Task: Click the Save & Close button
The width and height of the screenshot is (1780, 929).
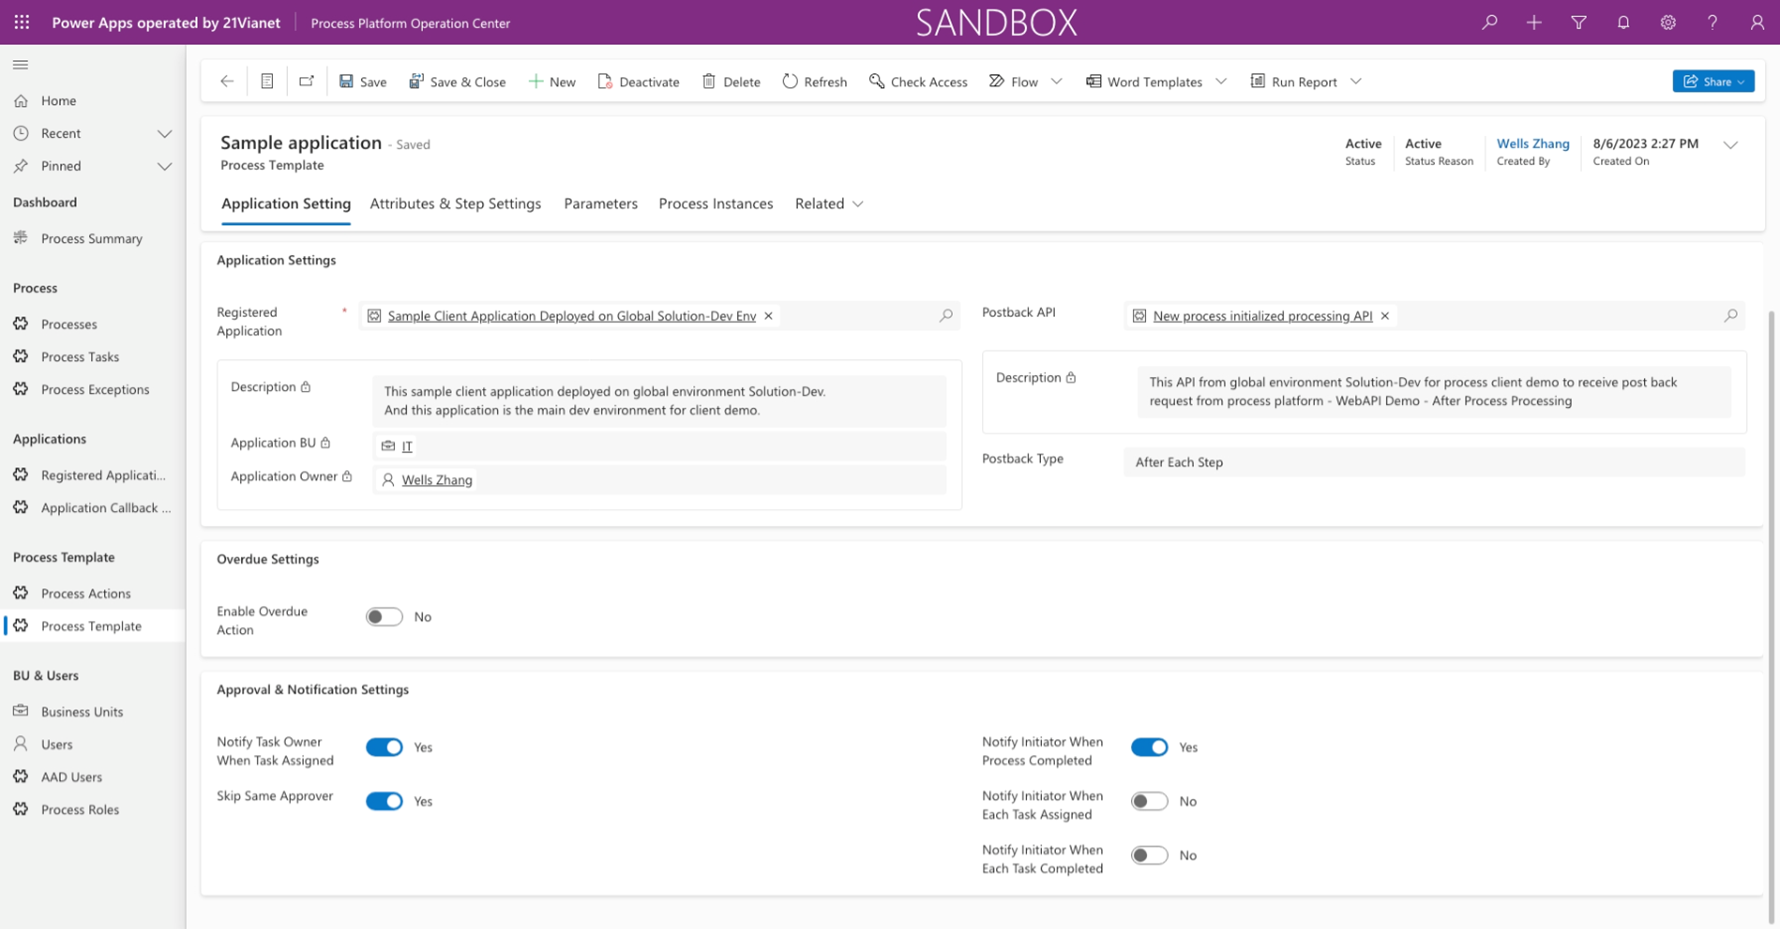Action: pyautogui.click(x=457, y=81)
